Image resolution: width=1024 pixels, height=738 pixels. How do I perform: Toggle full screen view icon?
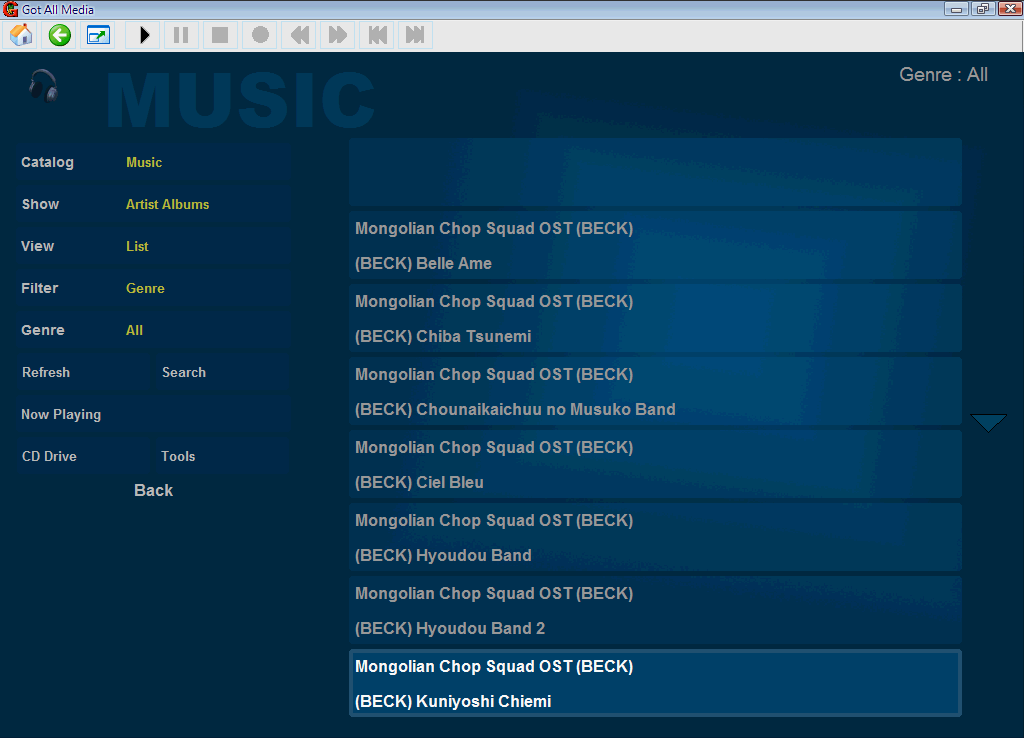tap(98, 35)
